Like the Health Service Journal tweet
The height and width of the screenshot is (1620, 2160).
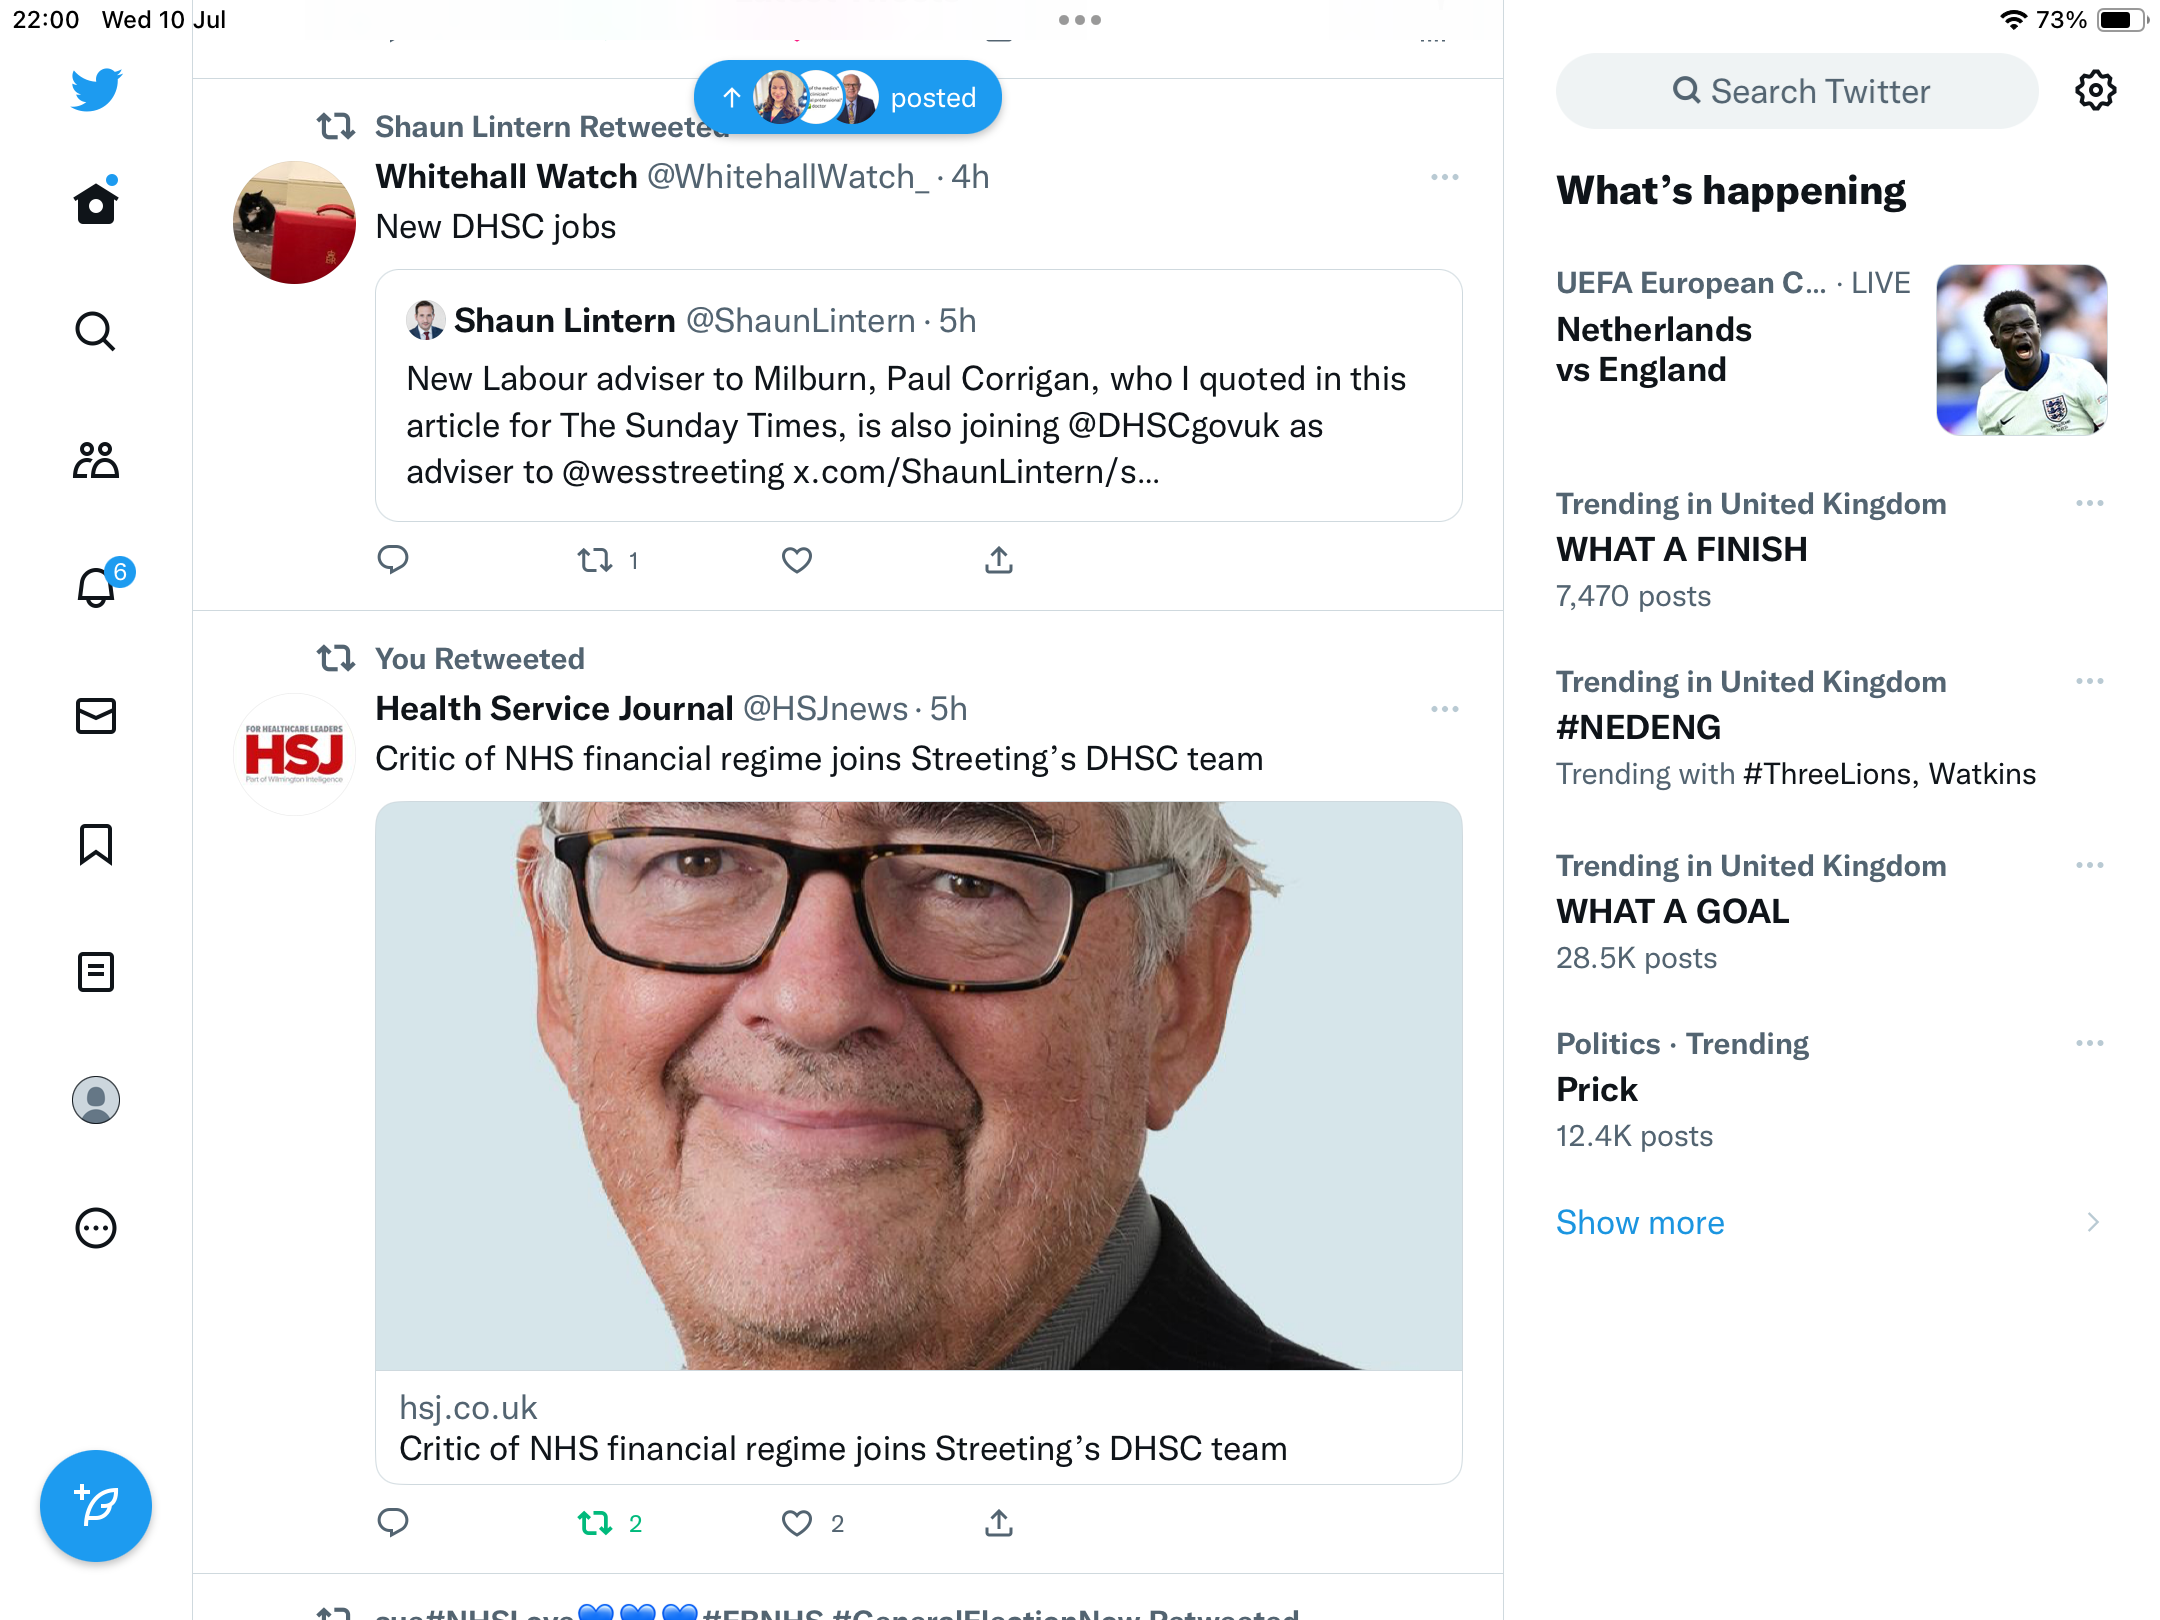coord(797,1523)
